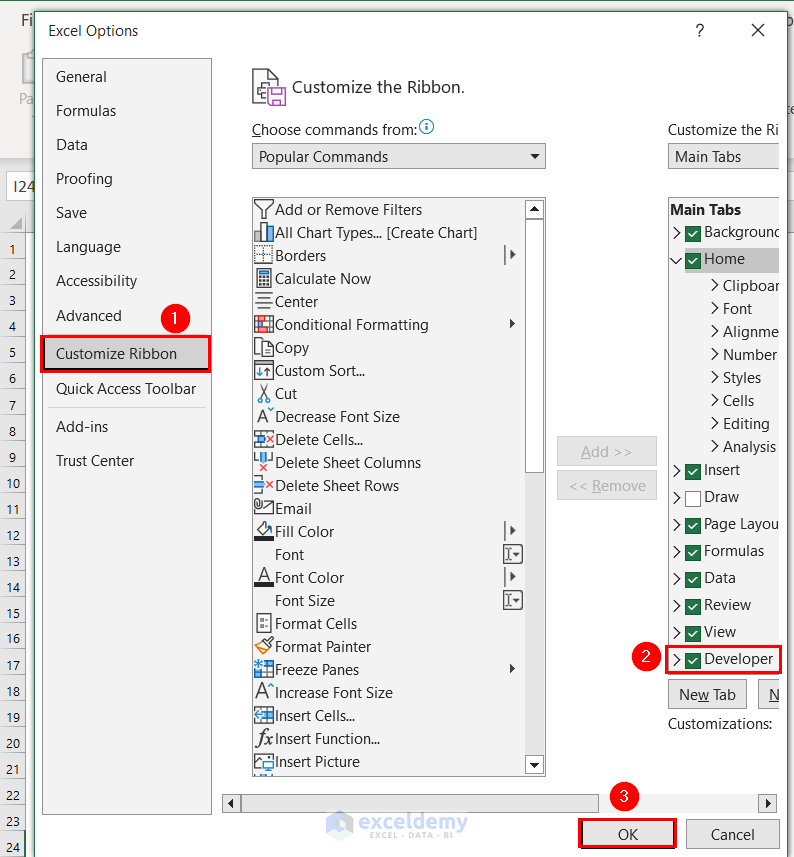Click the Add >> button
The width and height of the screenshot is (794, 857).
coord(607,451)
